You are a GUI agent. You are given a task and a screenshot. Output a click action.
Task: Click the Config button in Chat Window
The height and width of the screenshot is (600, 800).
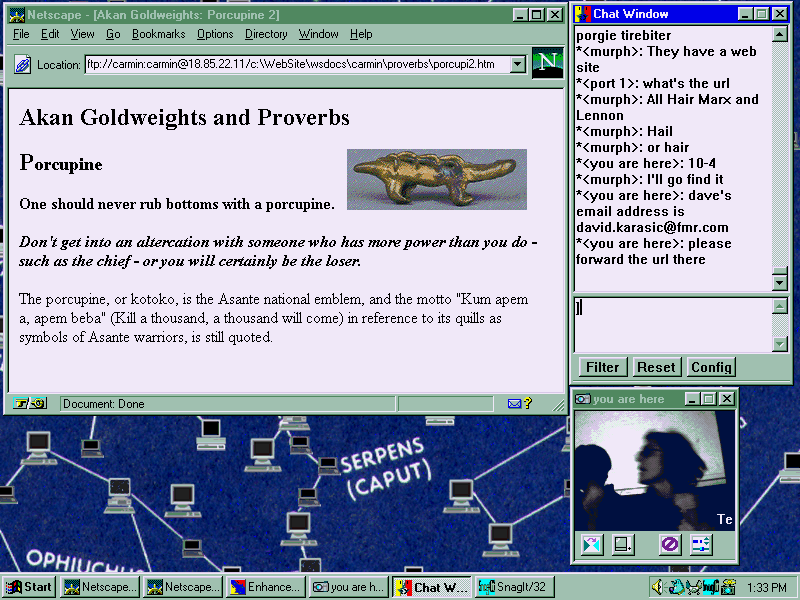pyautogui.click(x=711, y=367)
